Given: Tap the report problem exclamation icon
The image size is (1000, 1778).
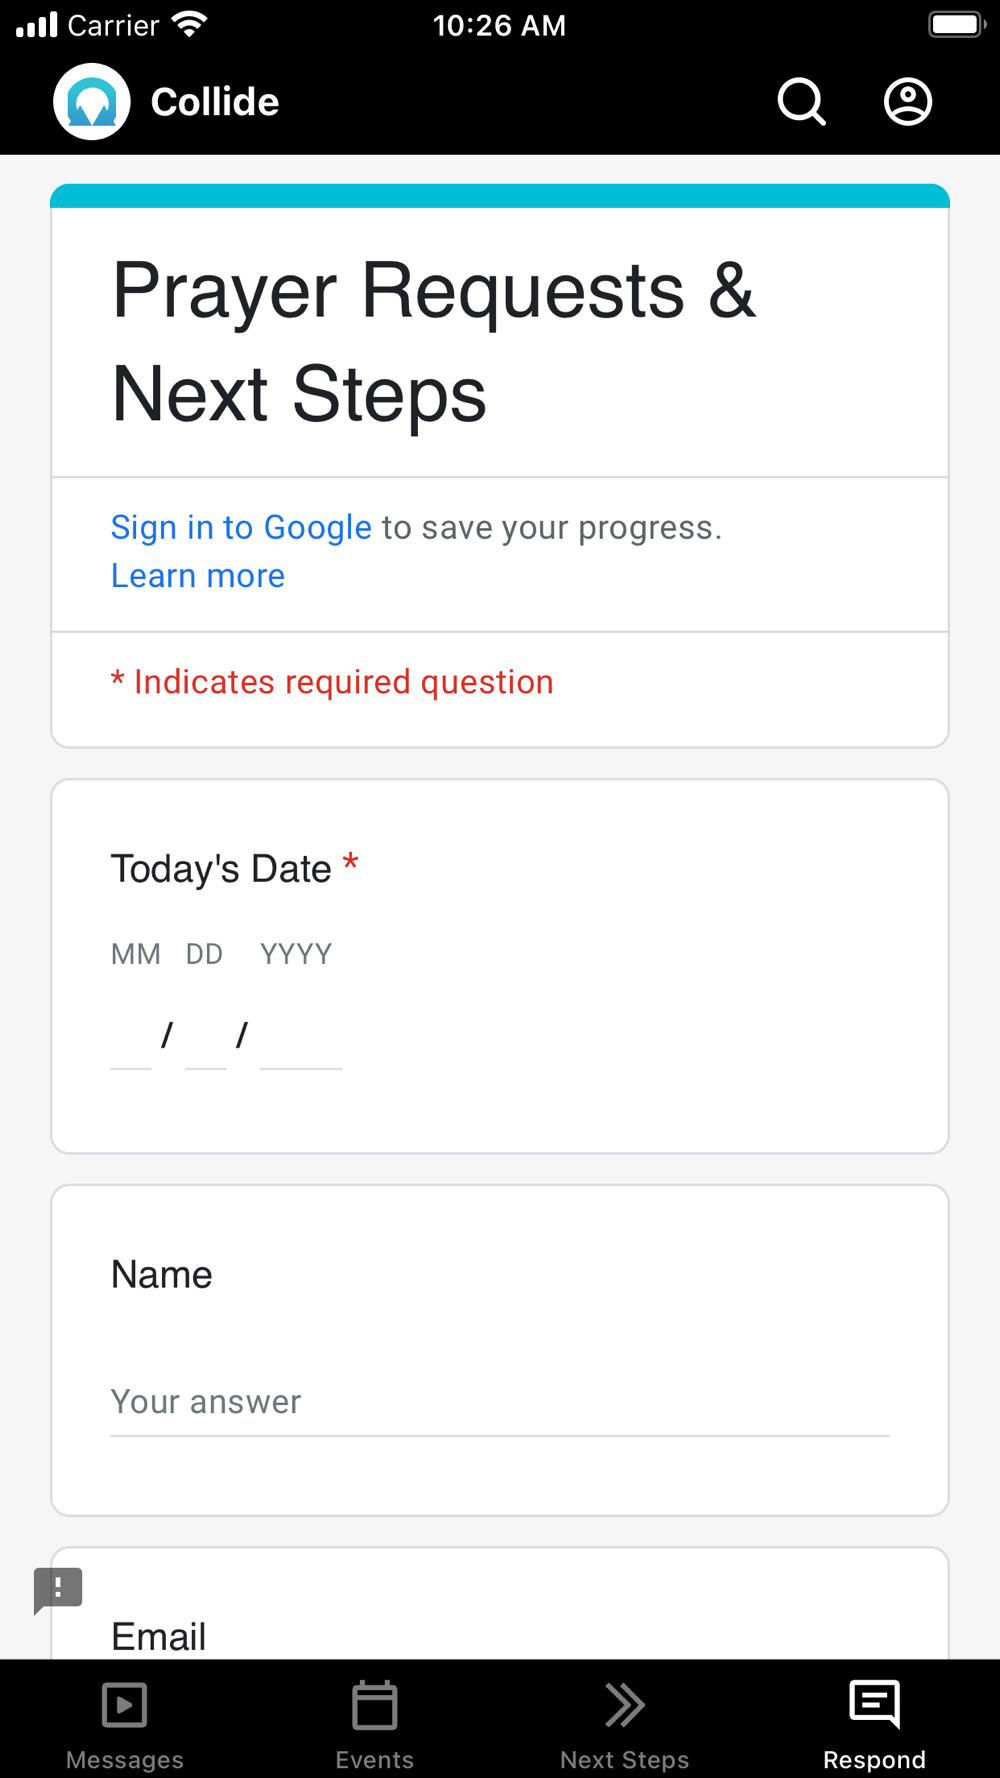Looking at the screenshot, I should tap(58, 1588).
